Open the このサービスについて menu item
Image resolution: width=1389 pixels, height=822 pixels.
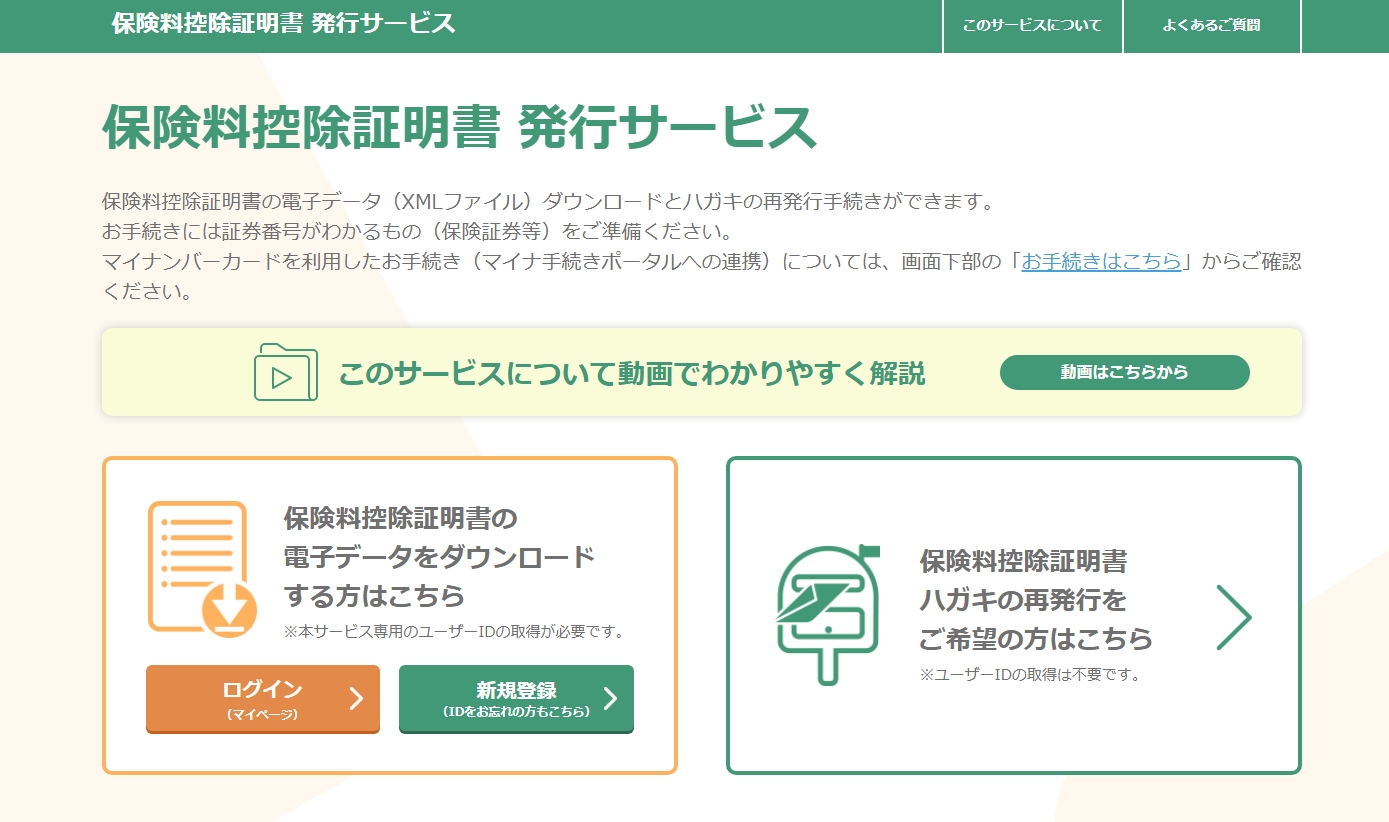(x=1032, y=25)
